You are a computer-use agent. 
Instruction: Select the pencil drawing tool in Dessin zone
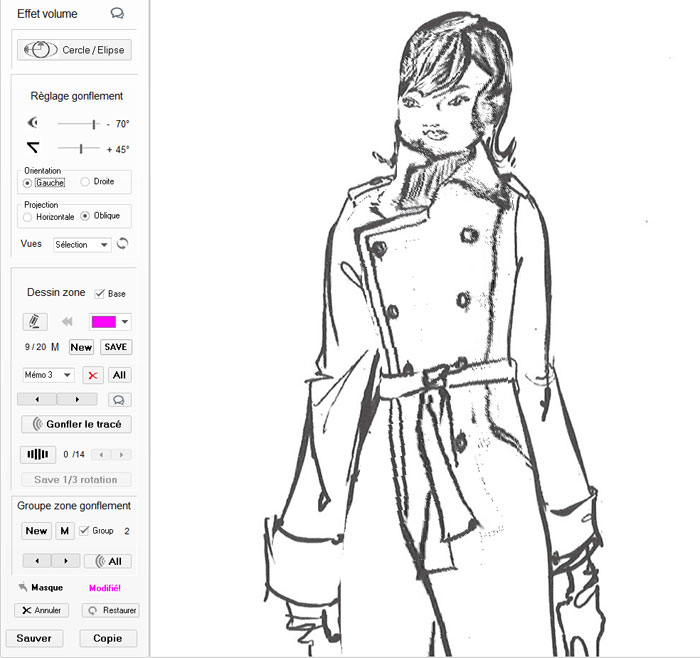(35, 322)
